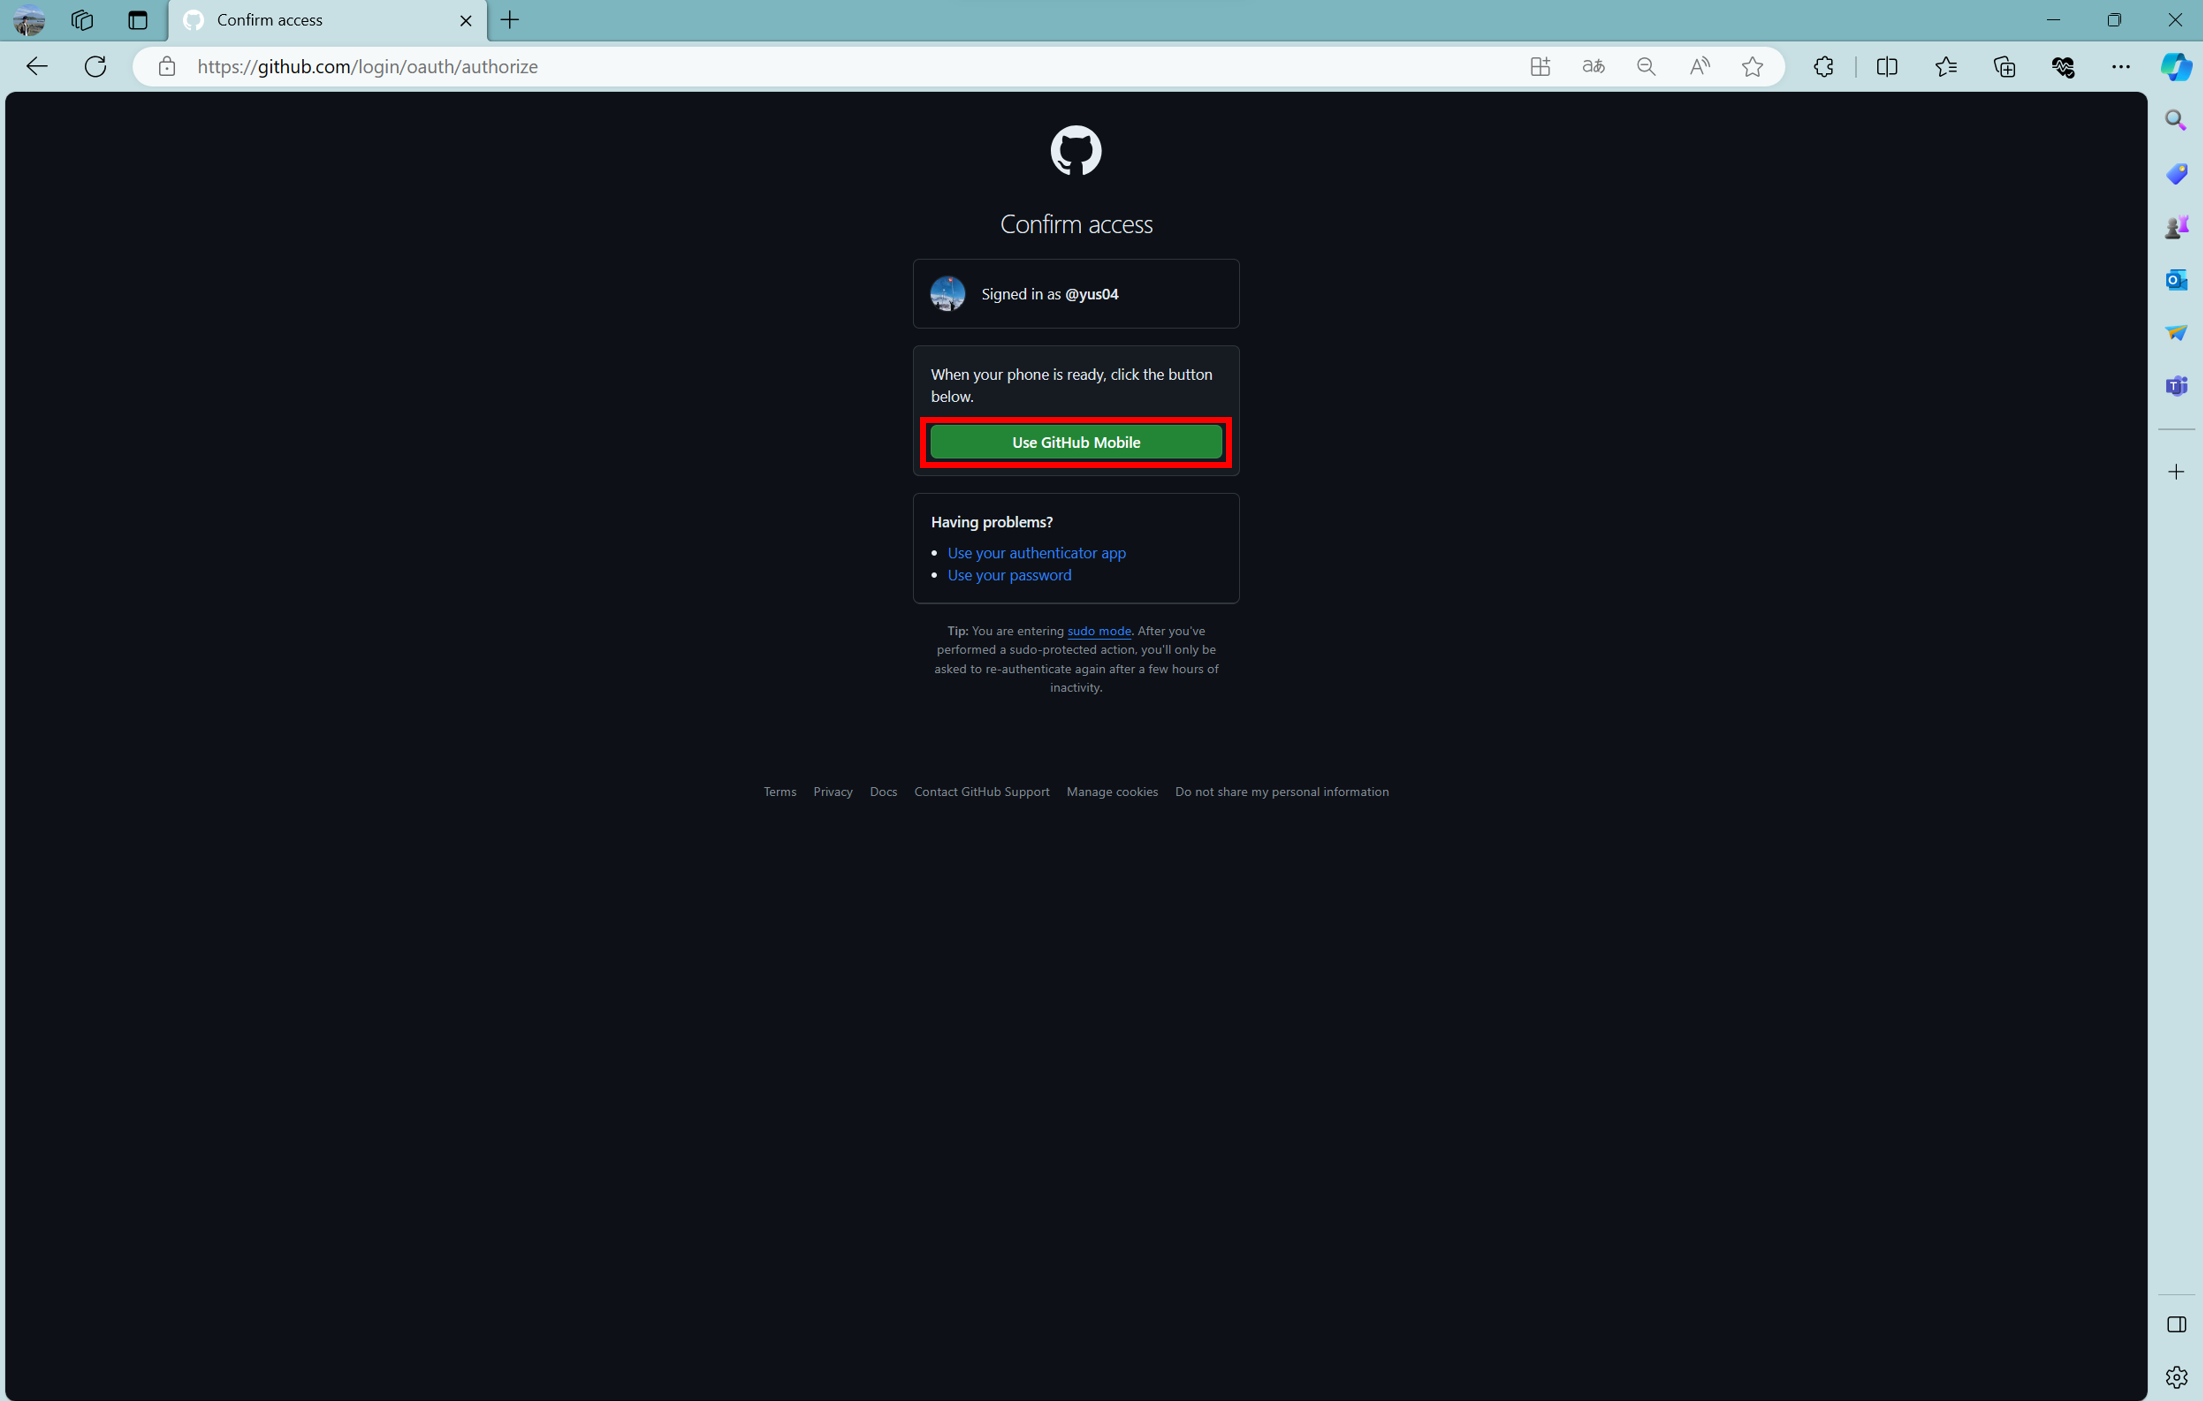This screenshot has width=2203, height=1401.
Task: Open the Extensions menu
Action: point(1823,66)
